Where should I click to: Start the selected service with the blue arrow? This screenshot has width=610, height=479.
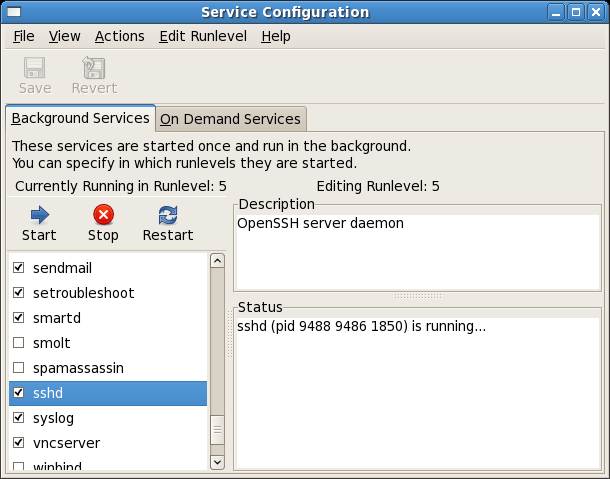(39, 215)
